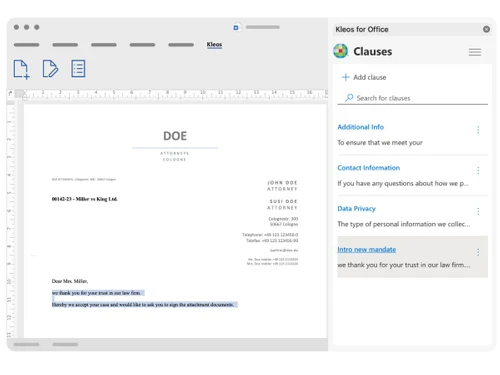Viewport: 500px width, 375px height.
Task: Click the magnifier search icon
Action: point(349,98)
